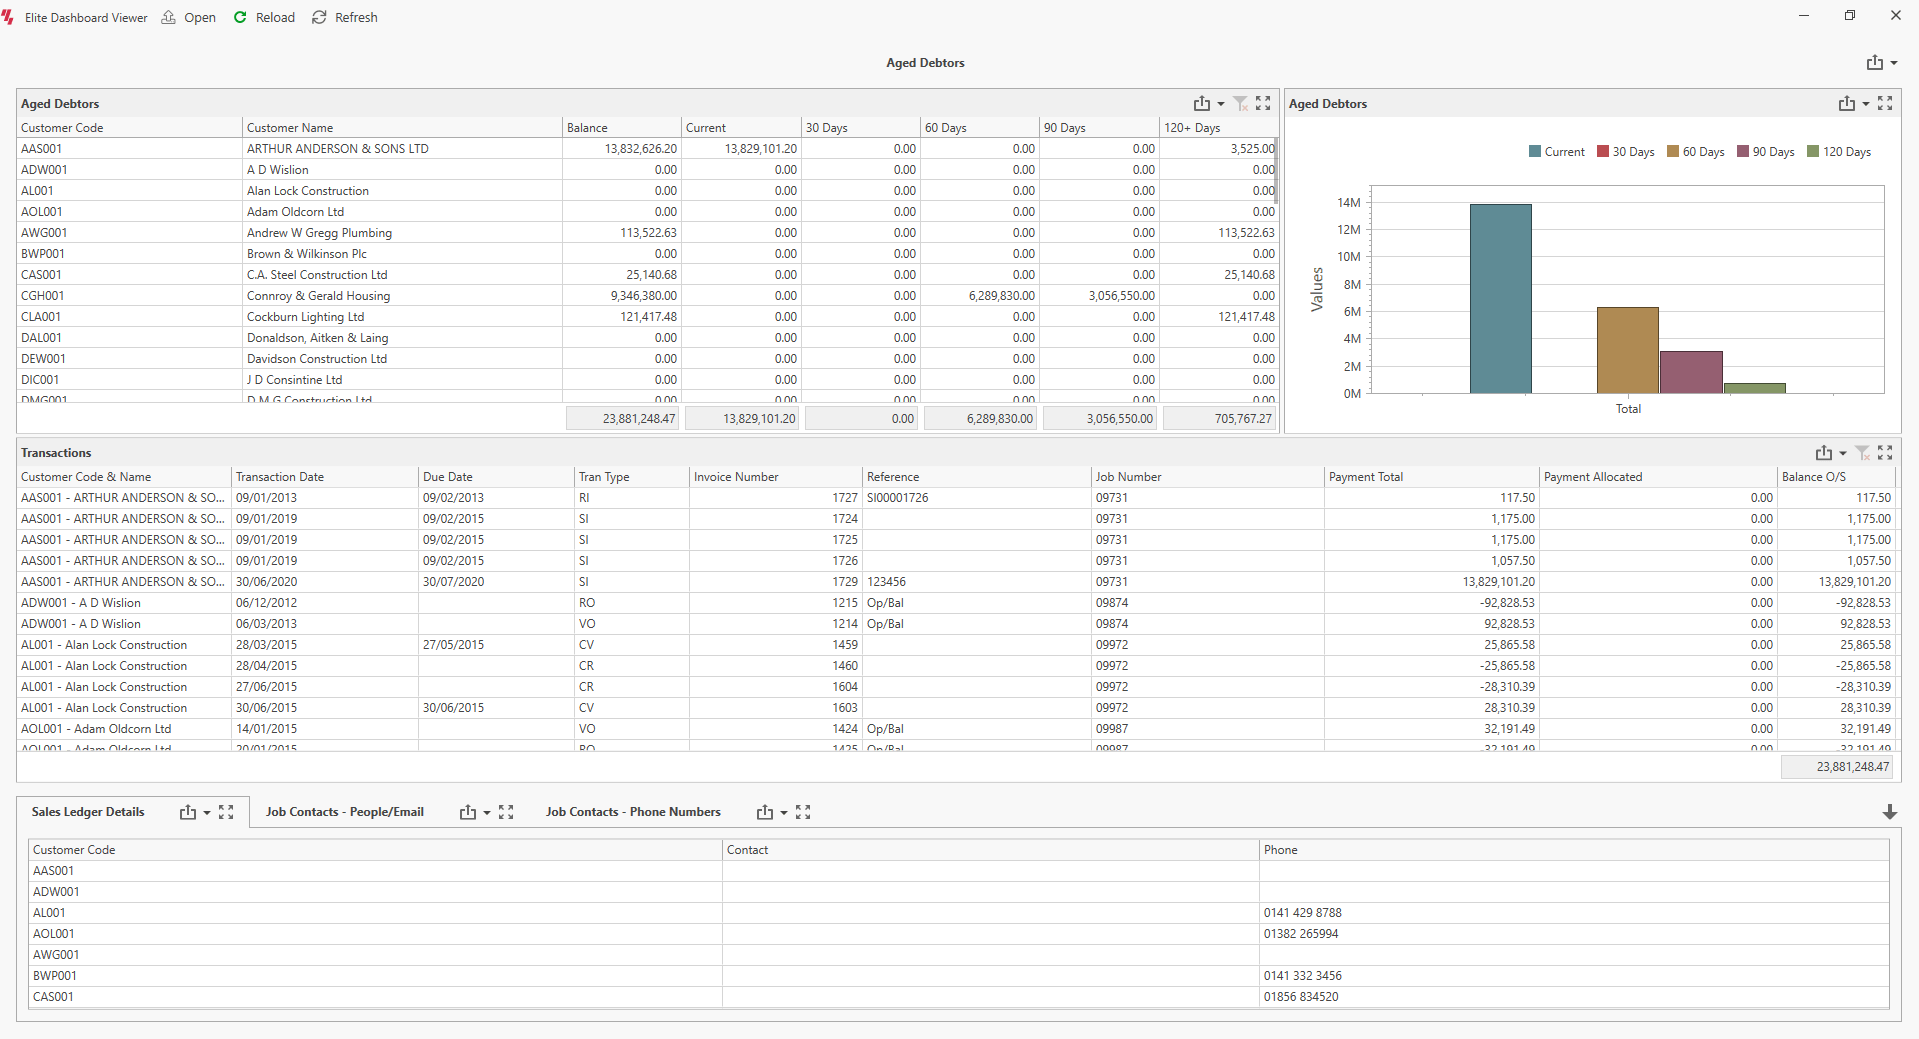1919x1039 pixels.
Task: Sort by the 120+ Days column header
Action: (x=1219, y=128)
